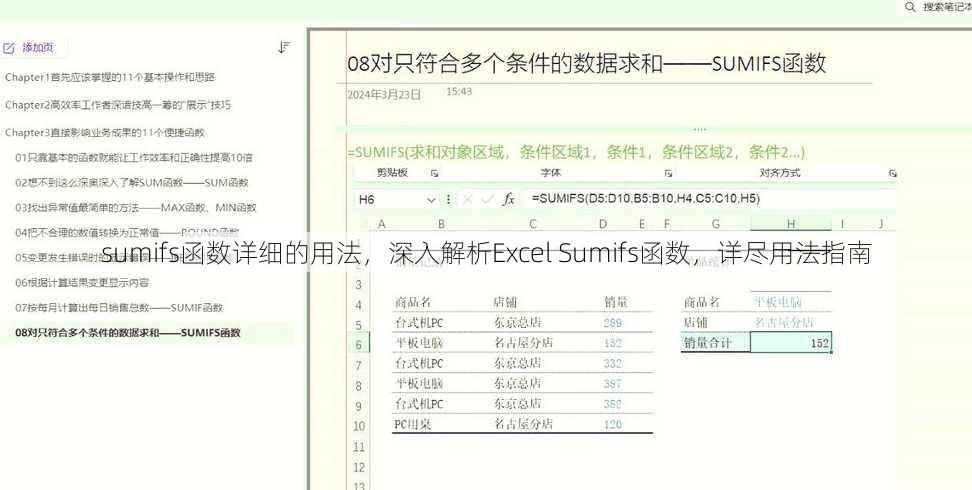Open the Name Box dropdown arrow
Screen dimensions: 972x490
tap(431, 200)
